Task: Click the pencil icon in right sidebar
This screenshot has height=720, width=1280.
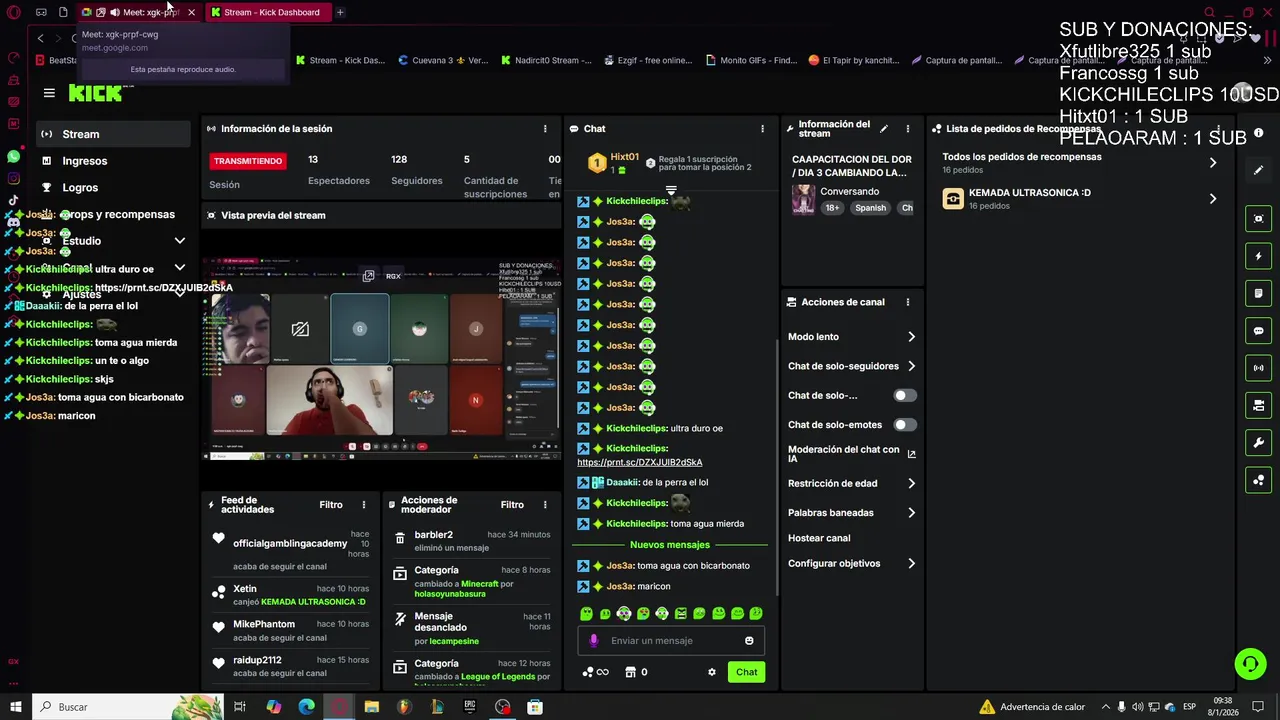Action: pyautogui.click(x=1259, y=170)
